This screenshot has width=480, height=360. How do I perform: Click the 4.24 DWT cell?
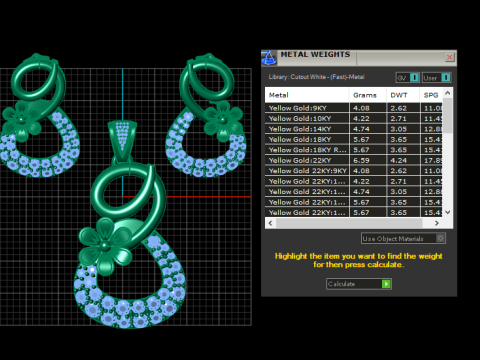click(403, 160)
